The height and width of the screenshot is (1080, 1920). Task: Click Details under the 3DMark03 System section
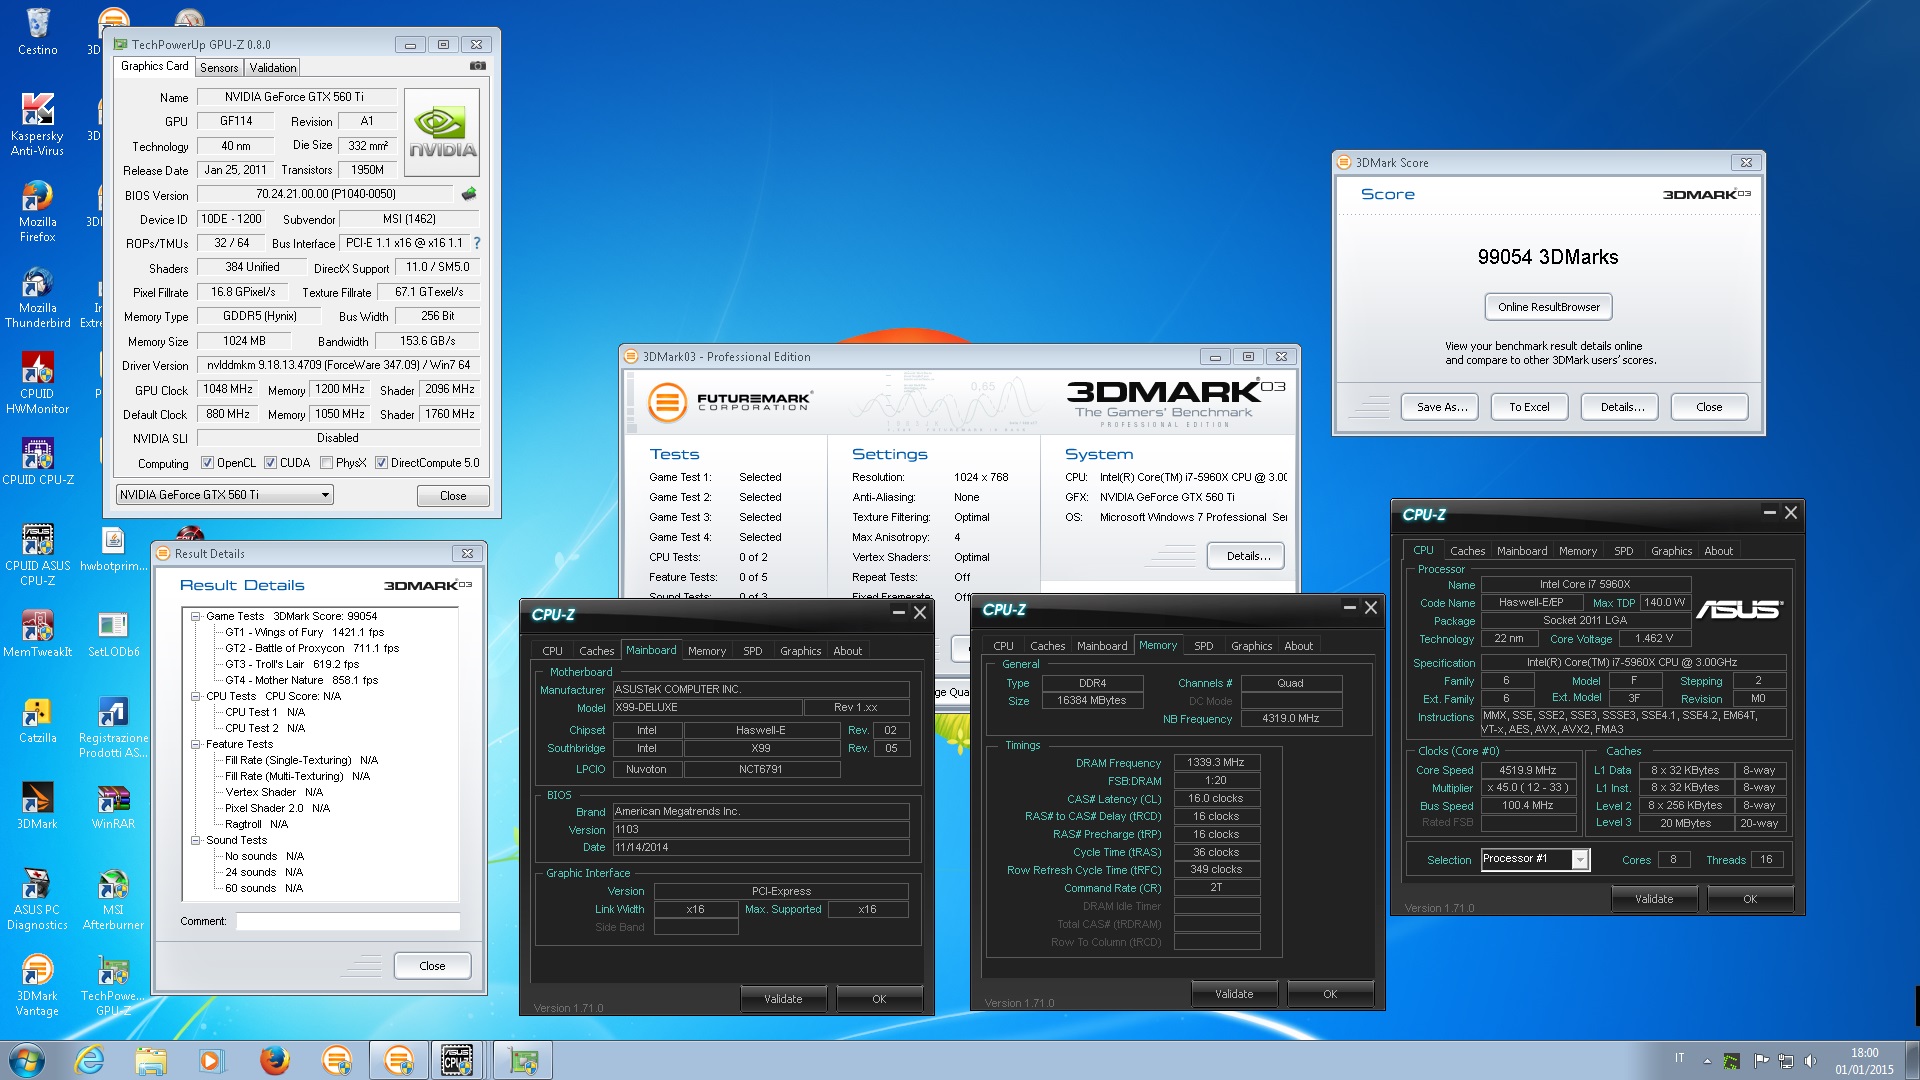pyautogui.click(x=1247, y=556)
